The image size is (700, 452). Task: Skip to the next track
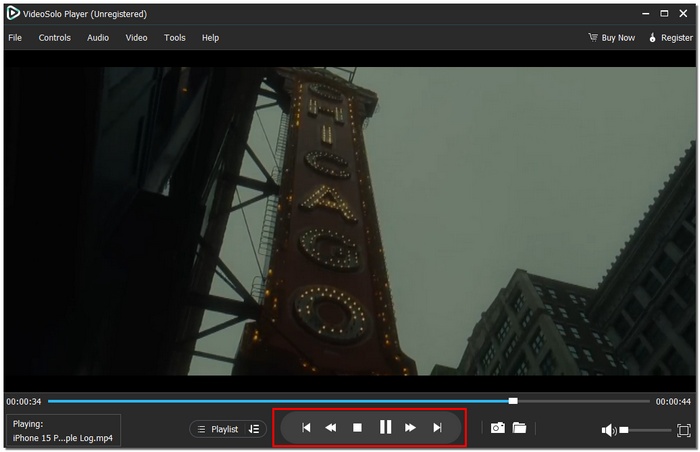tap(437, 428)
